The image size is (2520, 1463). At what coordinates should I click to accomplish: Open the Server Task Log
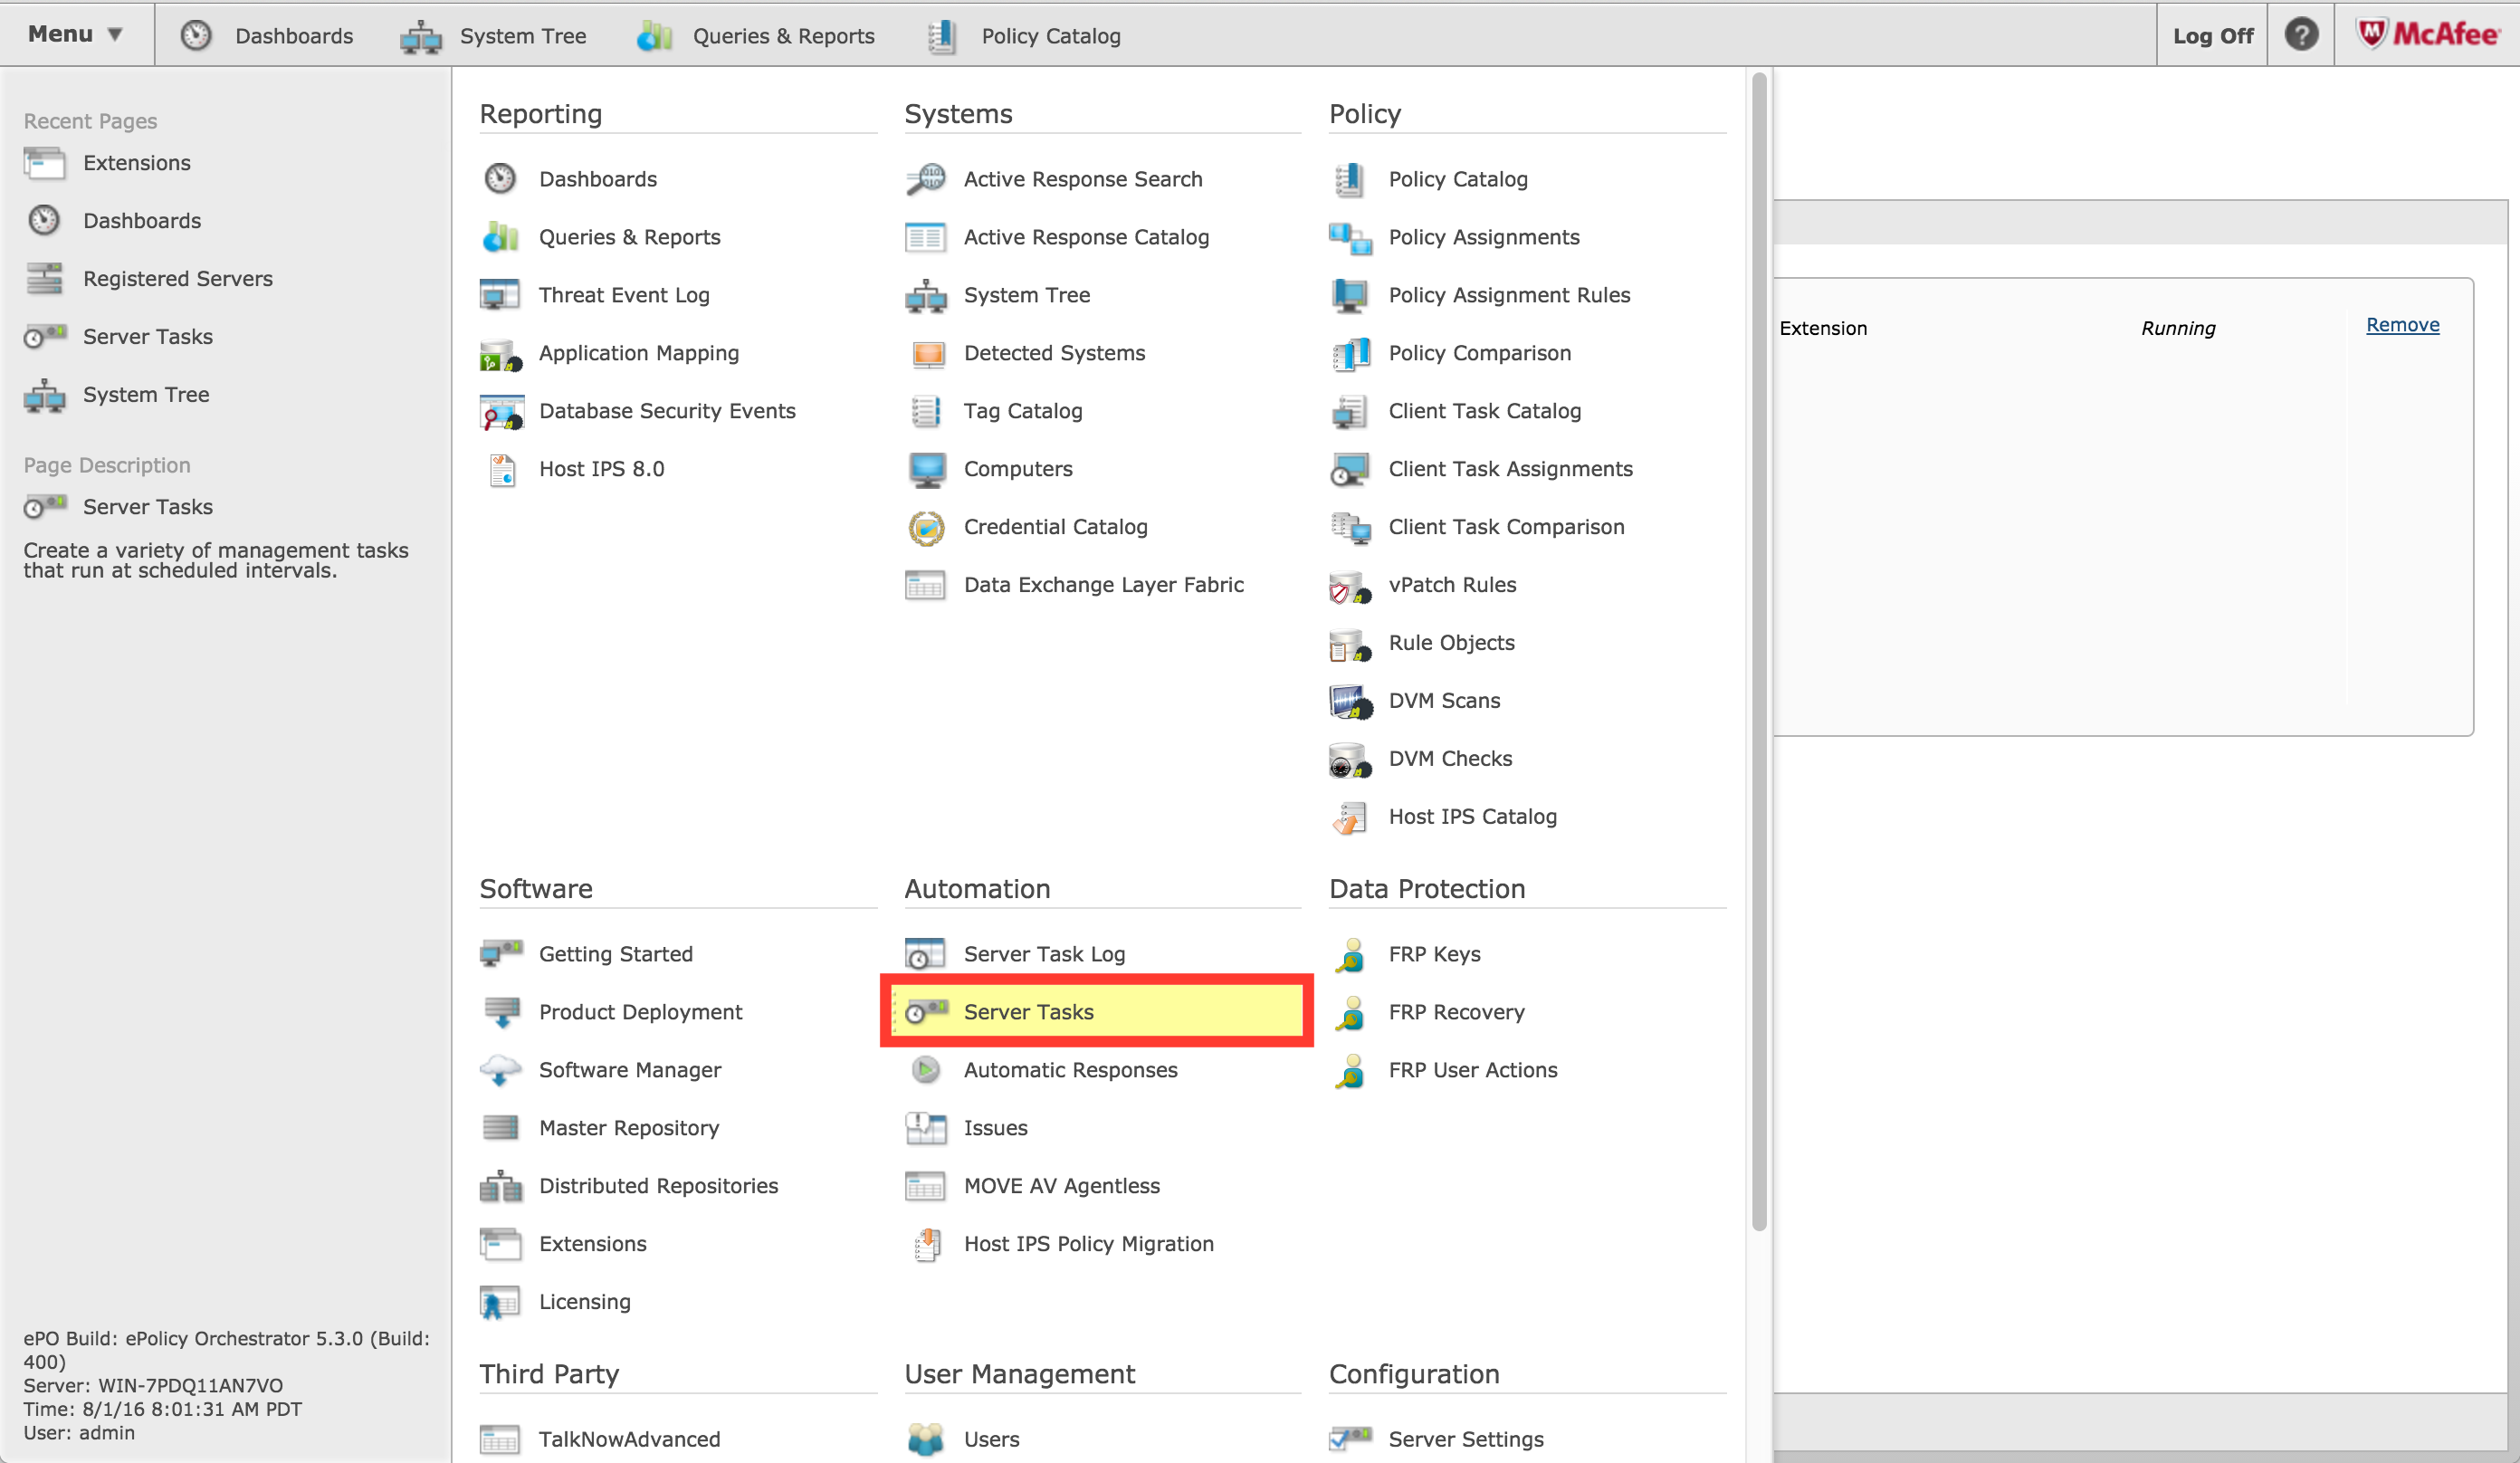pos(1044,953)
